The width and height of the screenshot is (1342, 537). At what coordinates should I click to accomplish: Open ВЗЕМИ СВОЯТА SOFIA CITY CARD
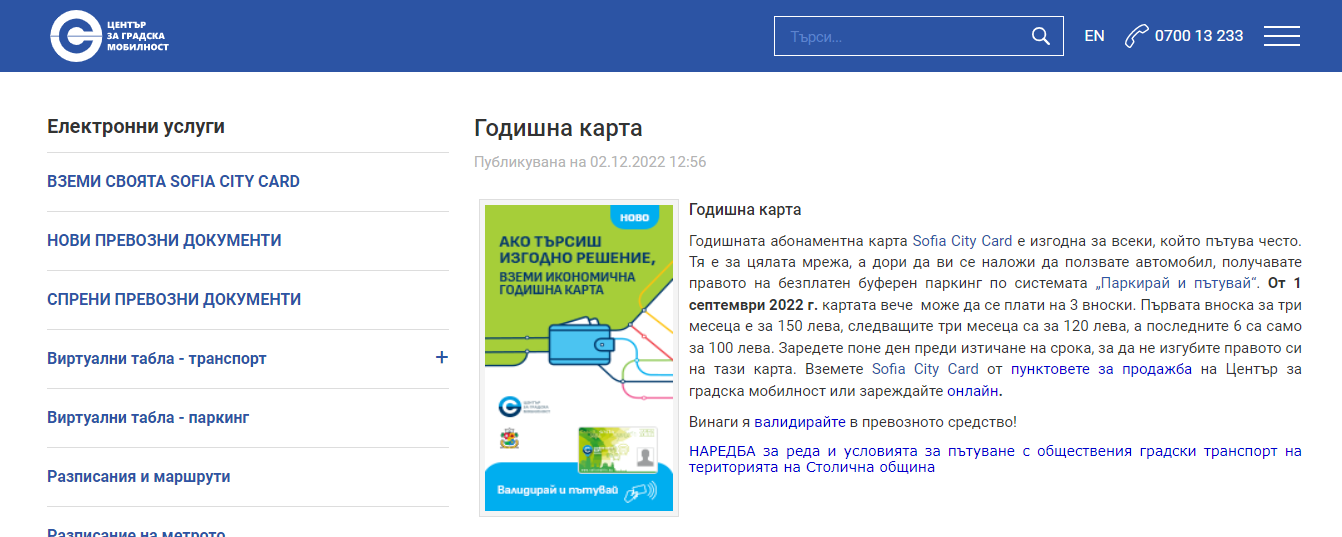coord(173,182)
